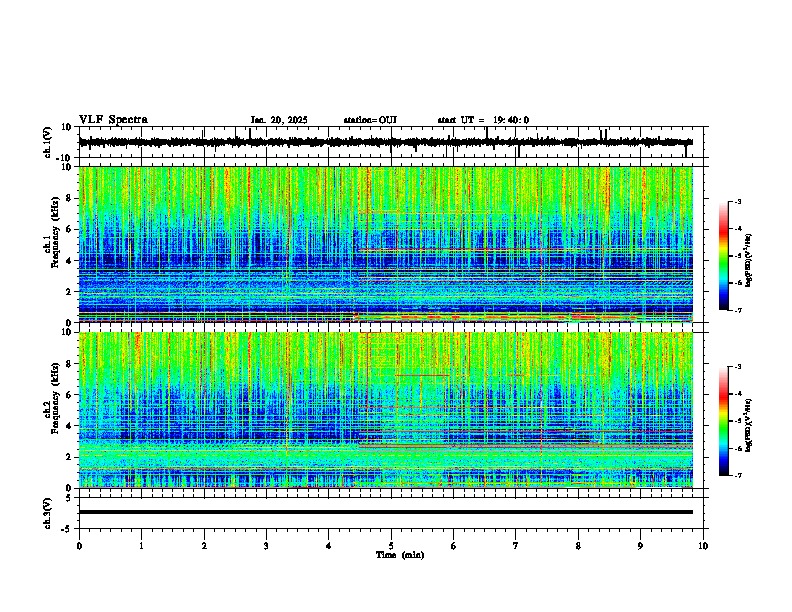
Task: Select the ch.2 color bar log(PSD) label
Action: [749, 425]
